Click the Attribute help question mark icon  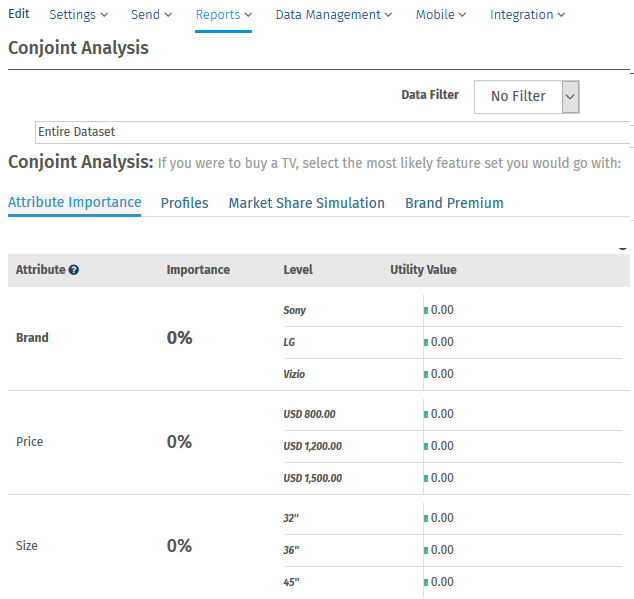pyautogui.click(x=74, y=270)
